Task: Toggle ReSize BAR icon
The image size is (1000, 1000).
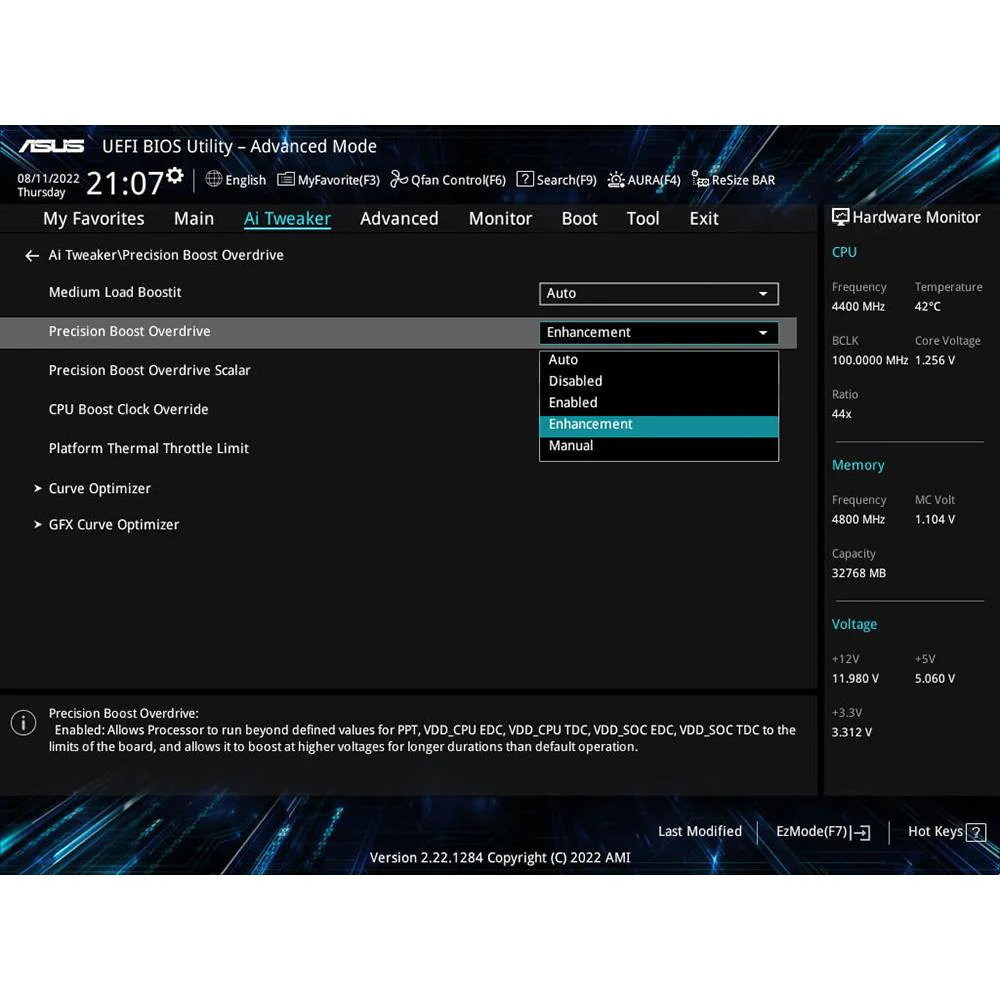Action: pyautogui.click(x=700, y=179)
